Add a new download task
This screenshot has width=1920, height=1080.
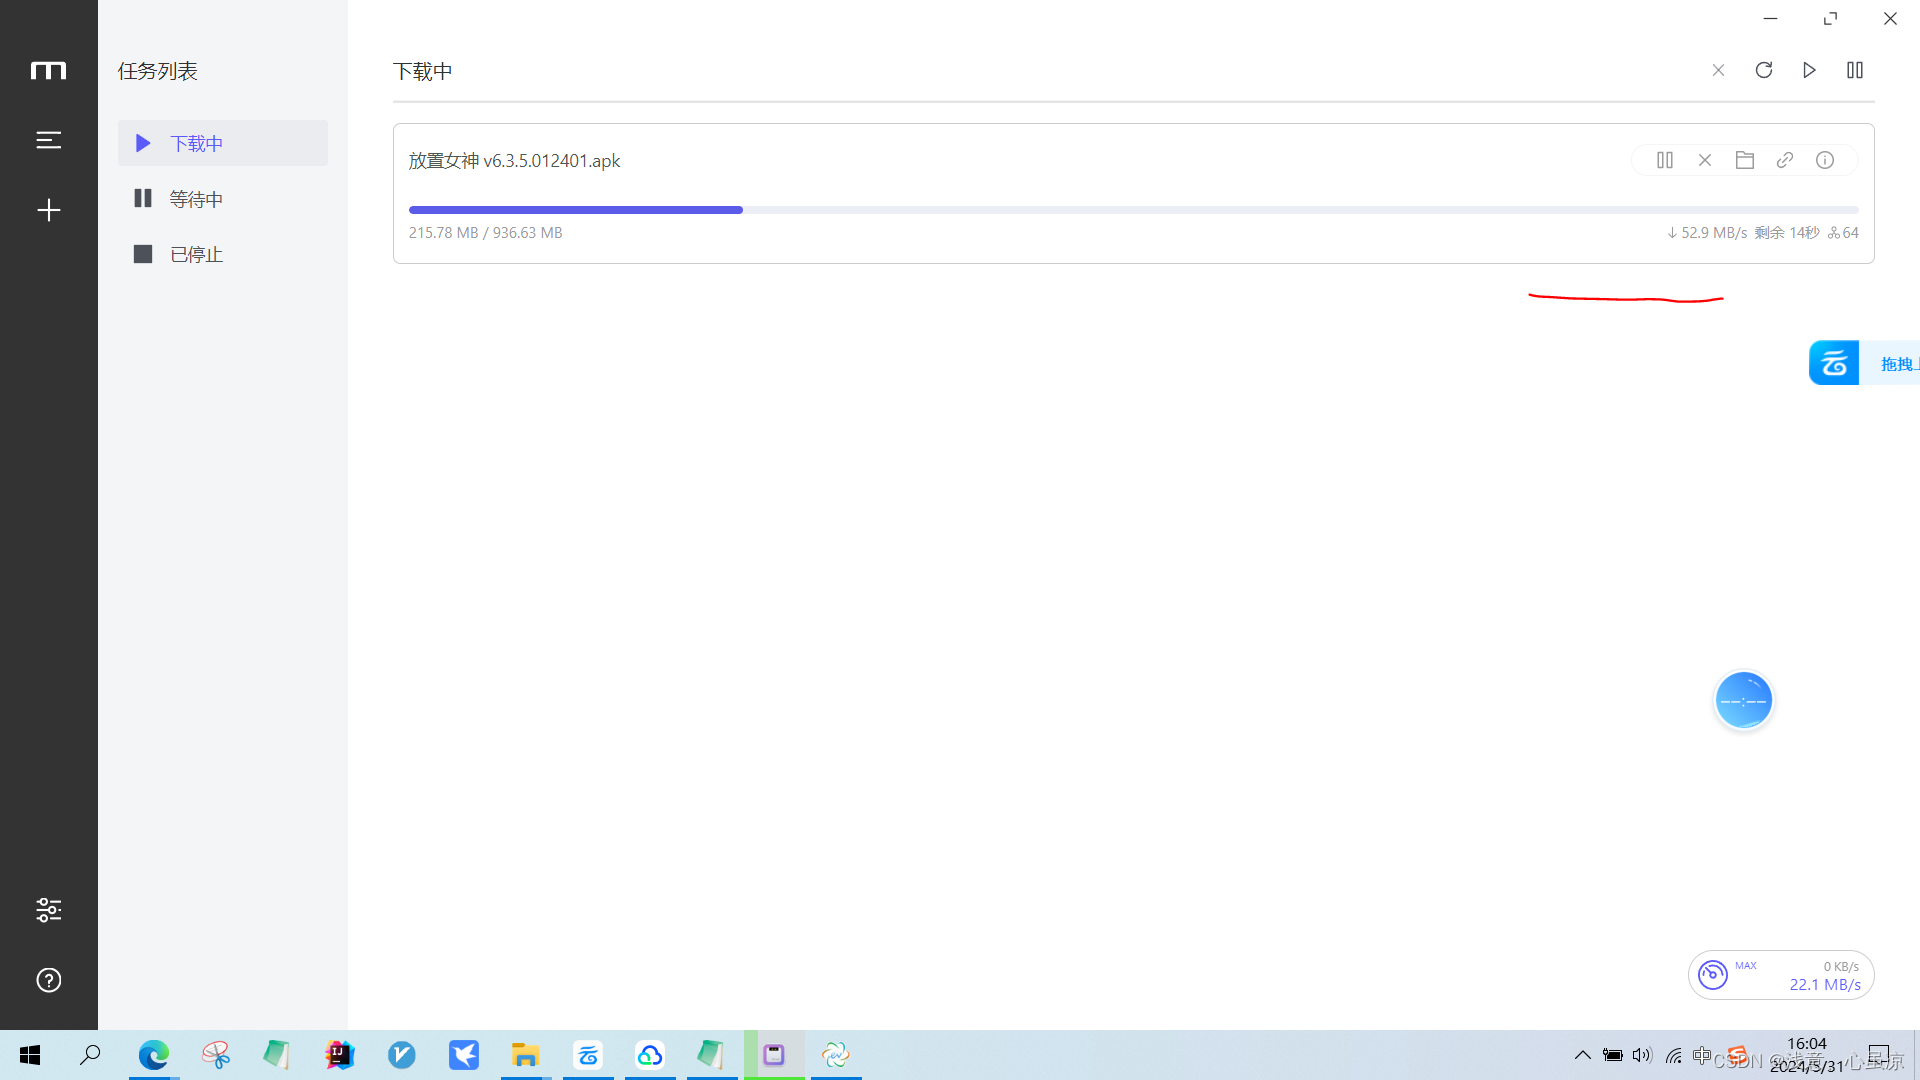[48, 210]
